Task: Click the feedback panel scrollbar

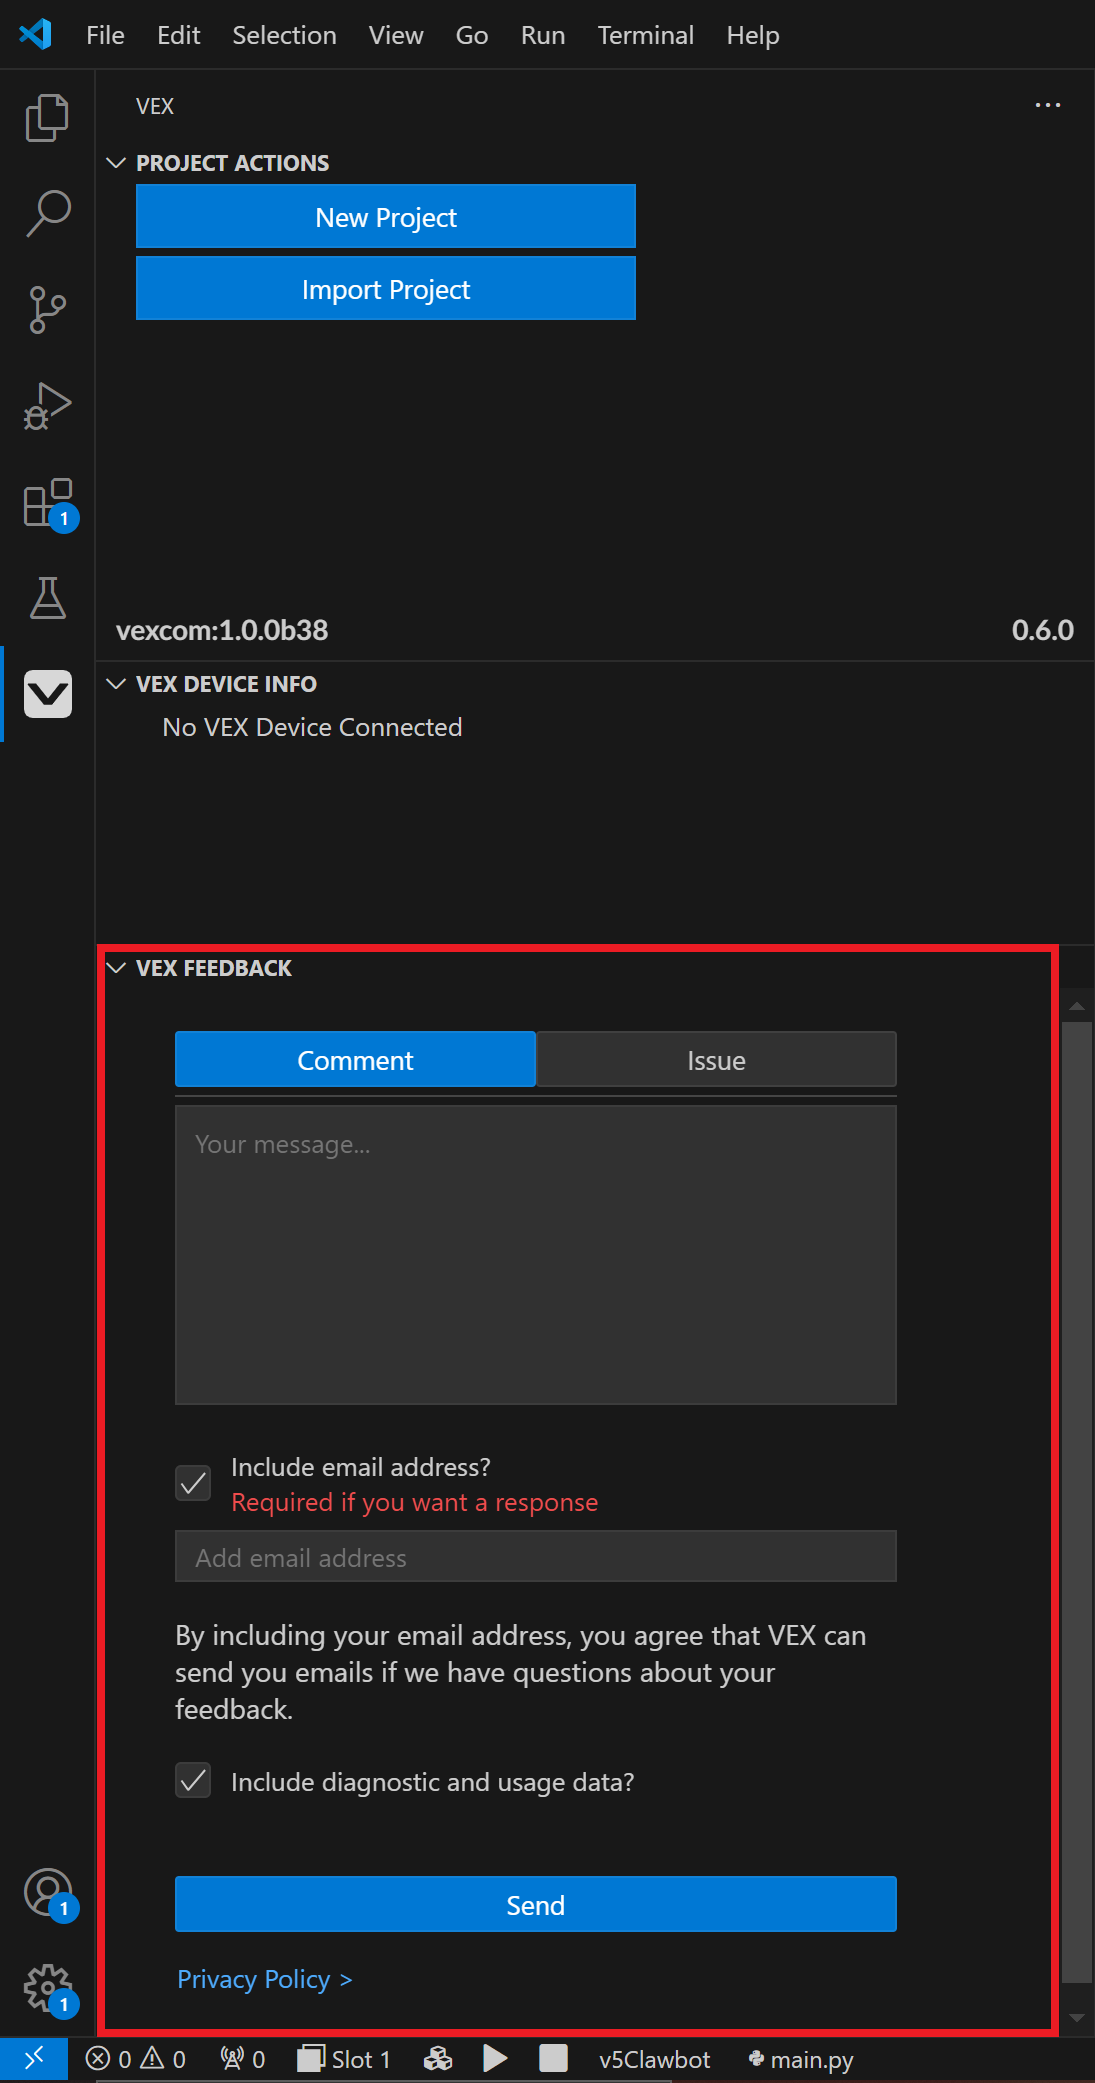Action: tap(1076, 1500)
